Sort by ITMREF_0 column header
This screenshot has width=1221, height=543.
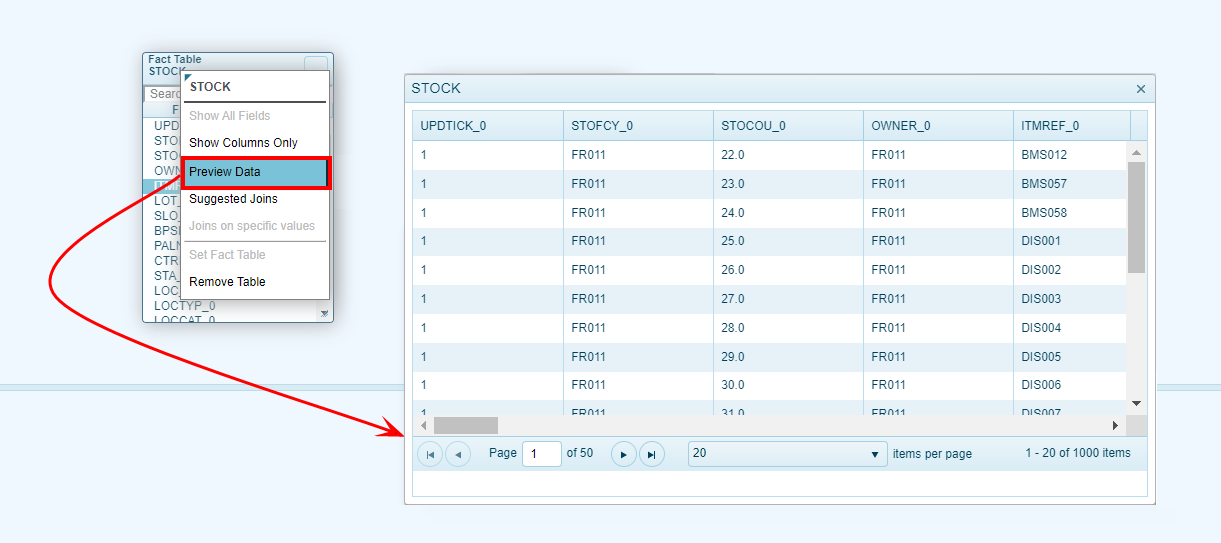(1072, 126)
